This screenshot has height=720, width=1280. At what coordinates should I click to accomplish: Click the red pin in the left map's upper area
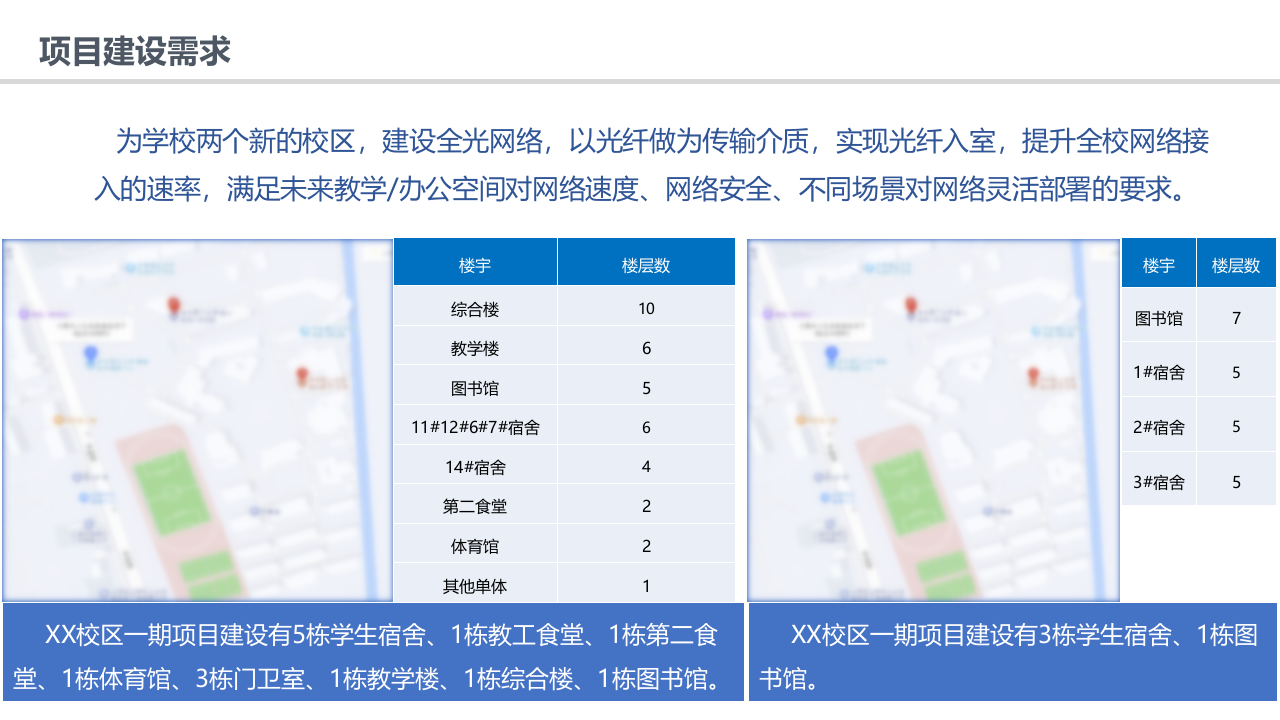point(174,305)
